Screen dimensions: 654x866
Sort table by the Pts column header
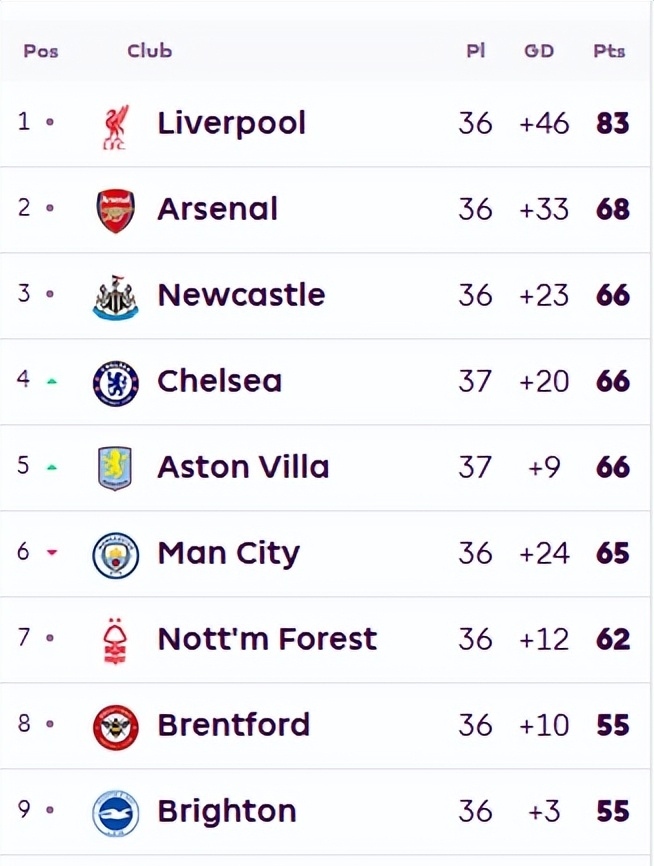(609, 51)
